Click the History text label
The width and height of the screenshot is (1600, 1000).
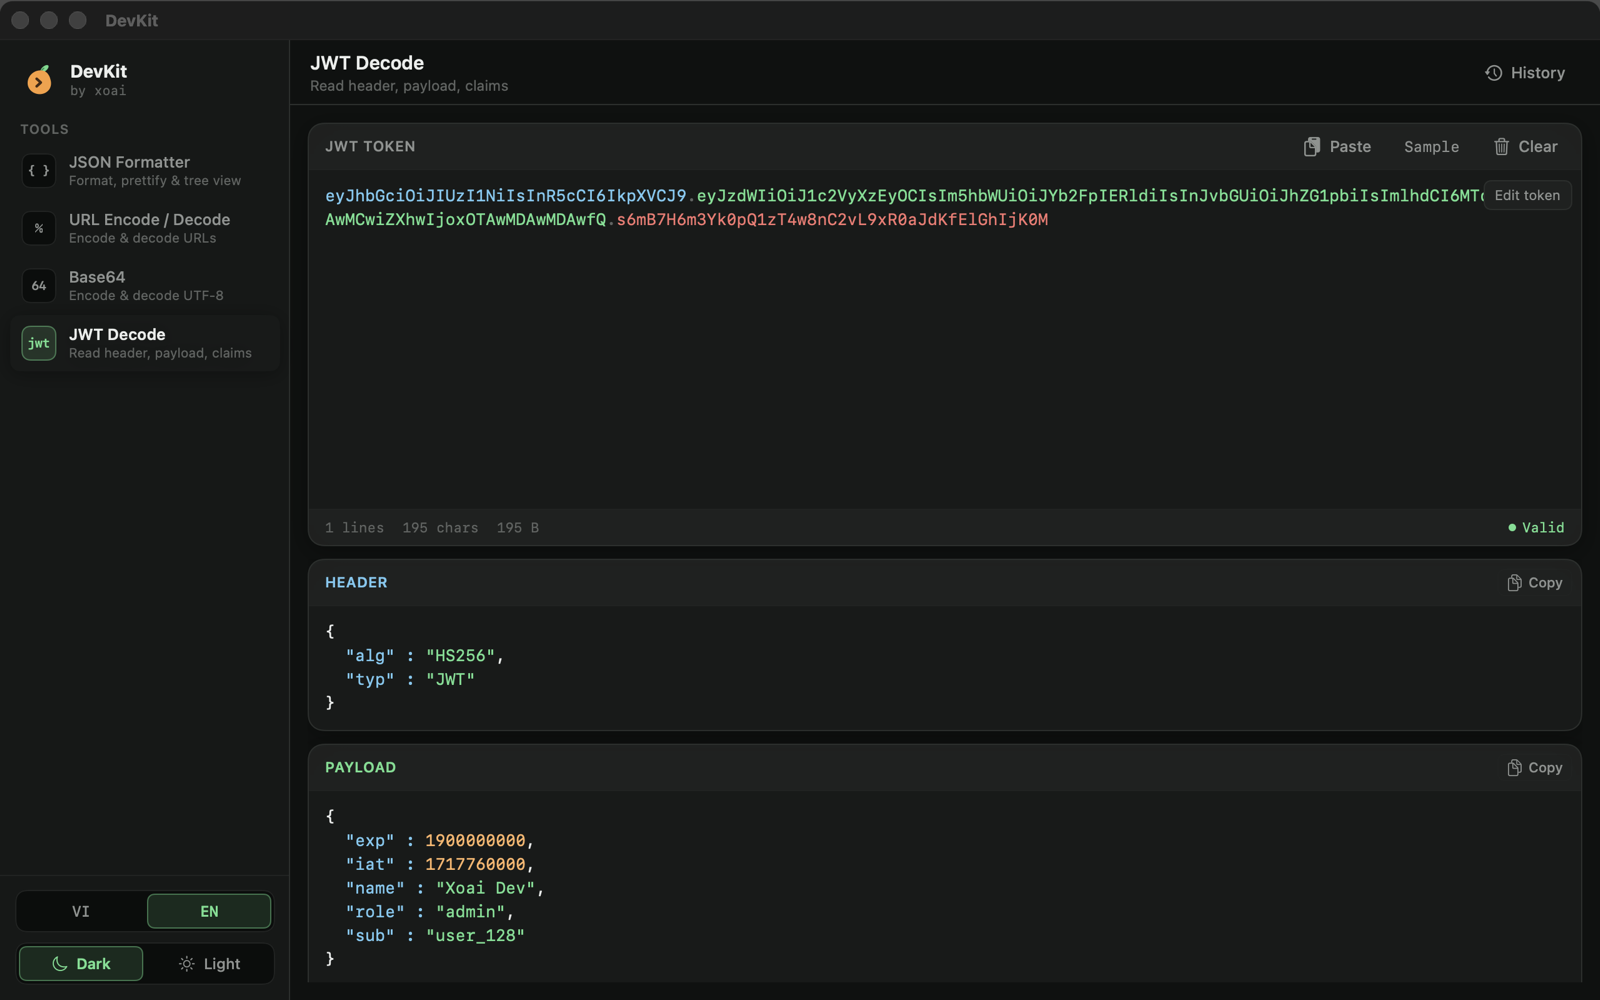tap(1538, 73)
